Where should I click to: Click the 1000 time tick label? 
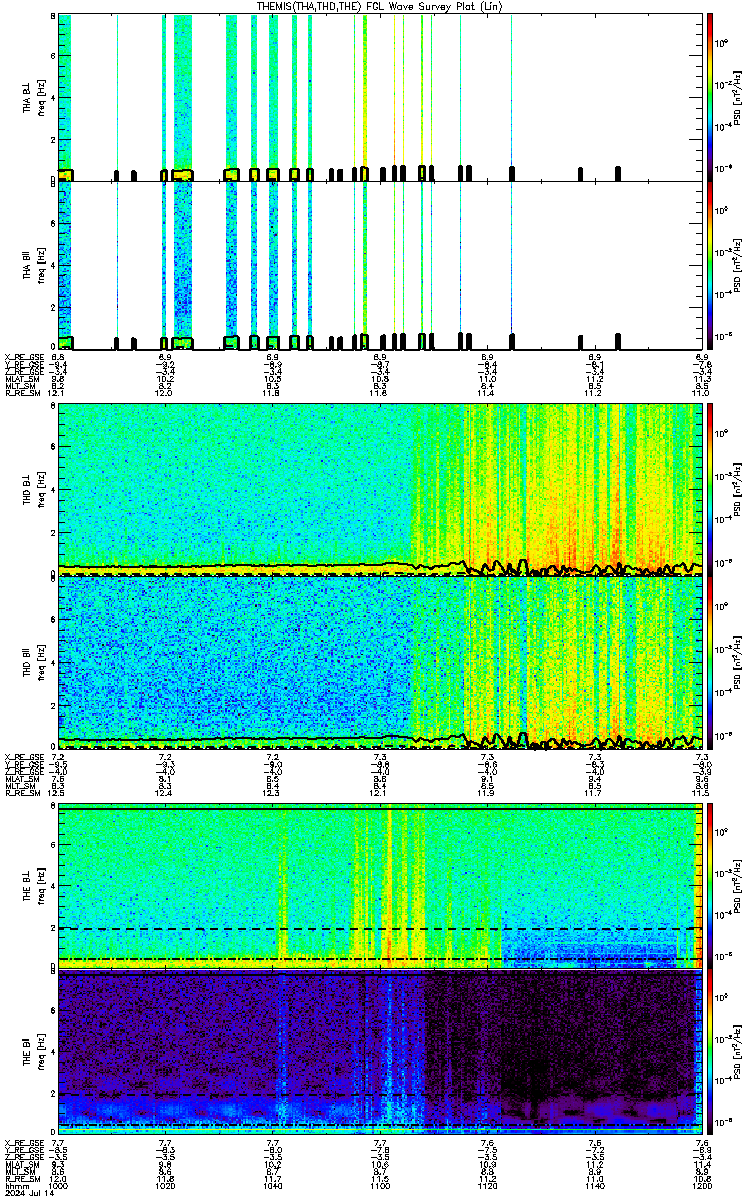(x=59, y=1187)
